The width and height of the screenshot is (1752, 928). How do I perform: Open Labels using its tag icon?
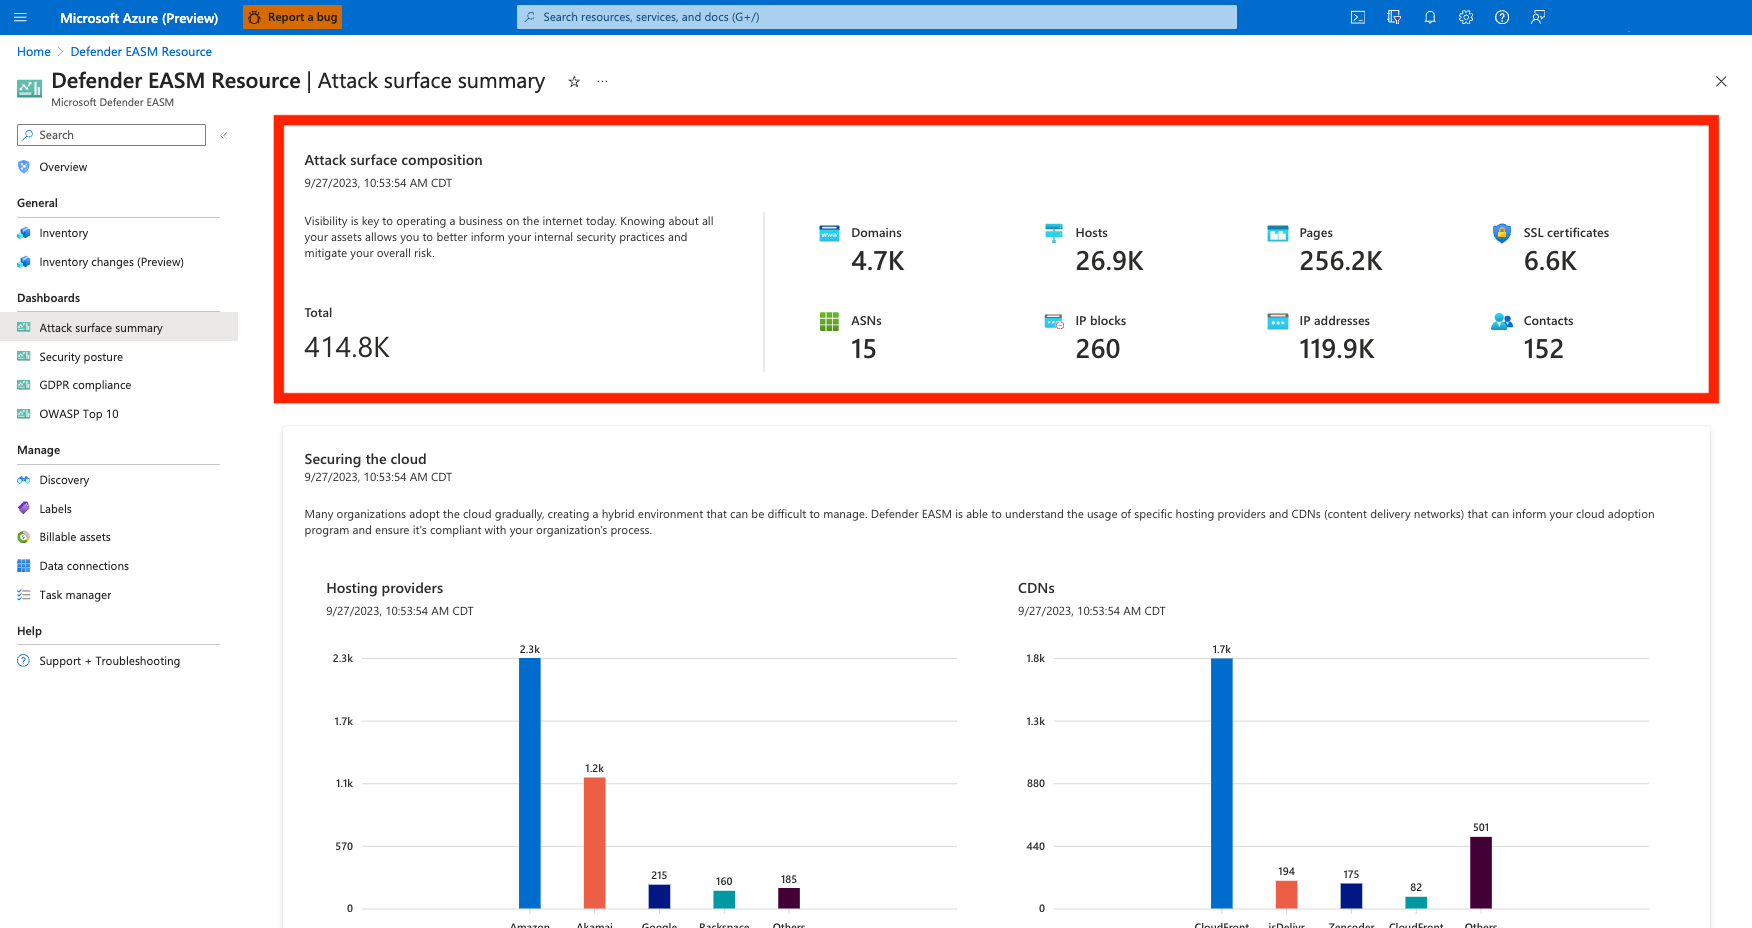23,508
